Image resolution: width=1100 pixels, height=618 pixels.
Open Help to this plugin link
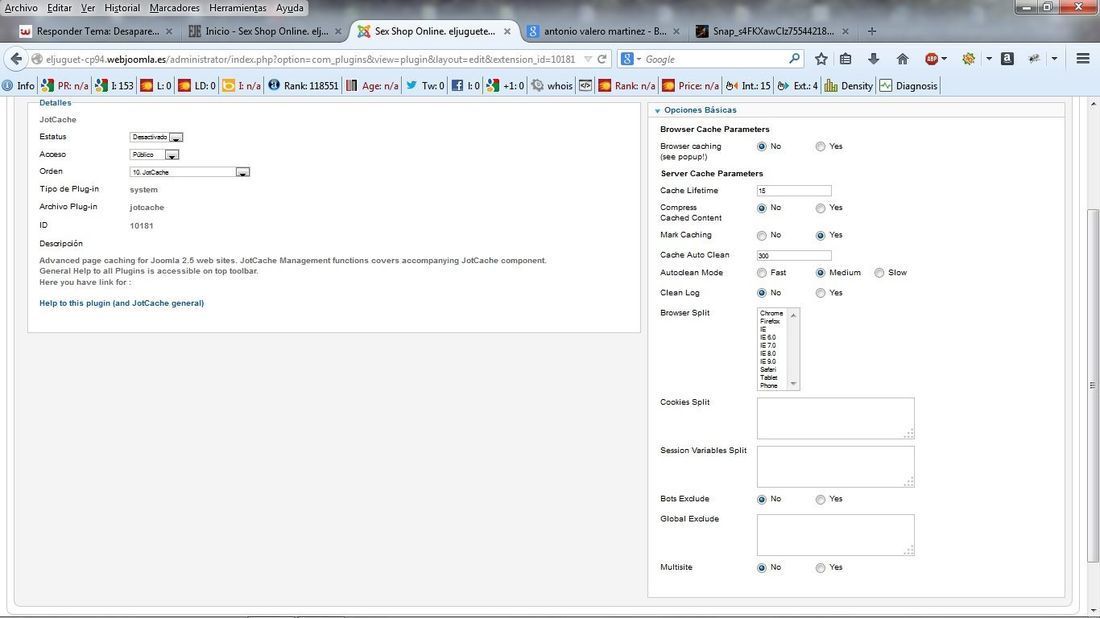point(121,303)
